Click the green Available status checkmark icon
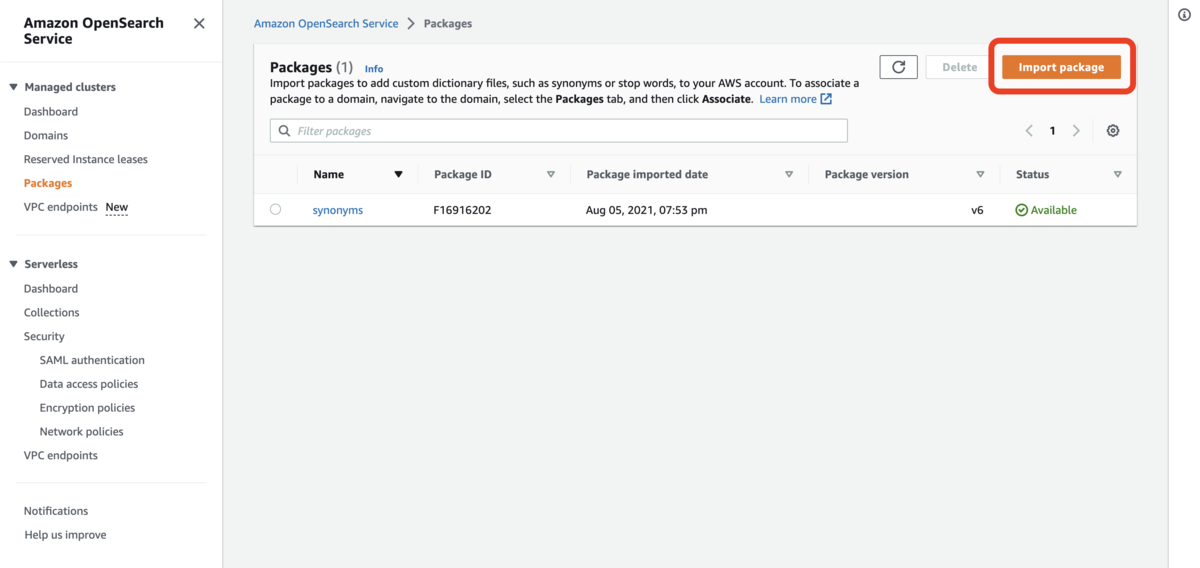This screenshot has width=1200, height=568. point(1021,210)
